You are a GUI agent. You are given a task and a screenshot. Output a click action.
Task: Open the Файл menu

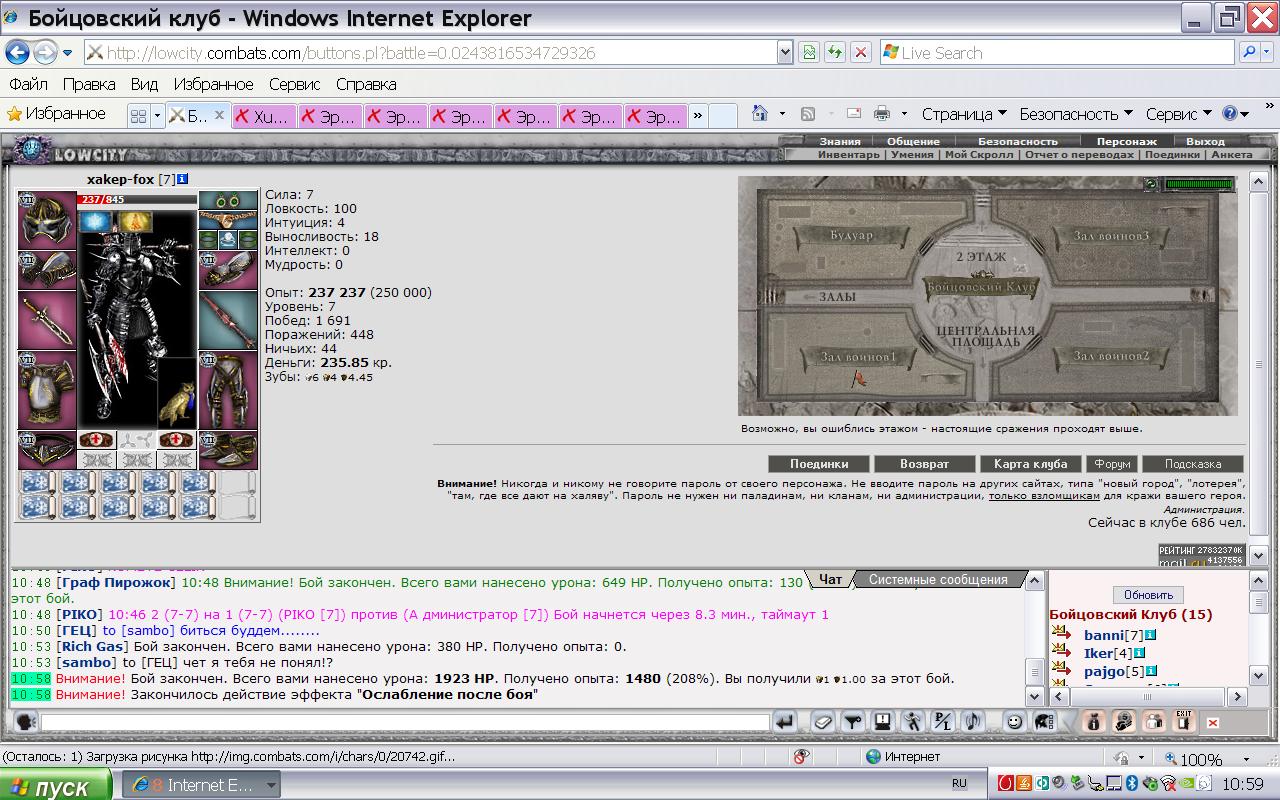click(x=28, y=84)
